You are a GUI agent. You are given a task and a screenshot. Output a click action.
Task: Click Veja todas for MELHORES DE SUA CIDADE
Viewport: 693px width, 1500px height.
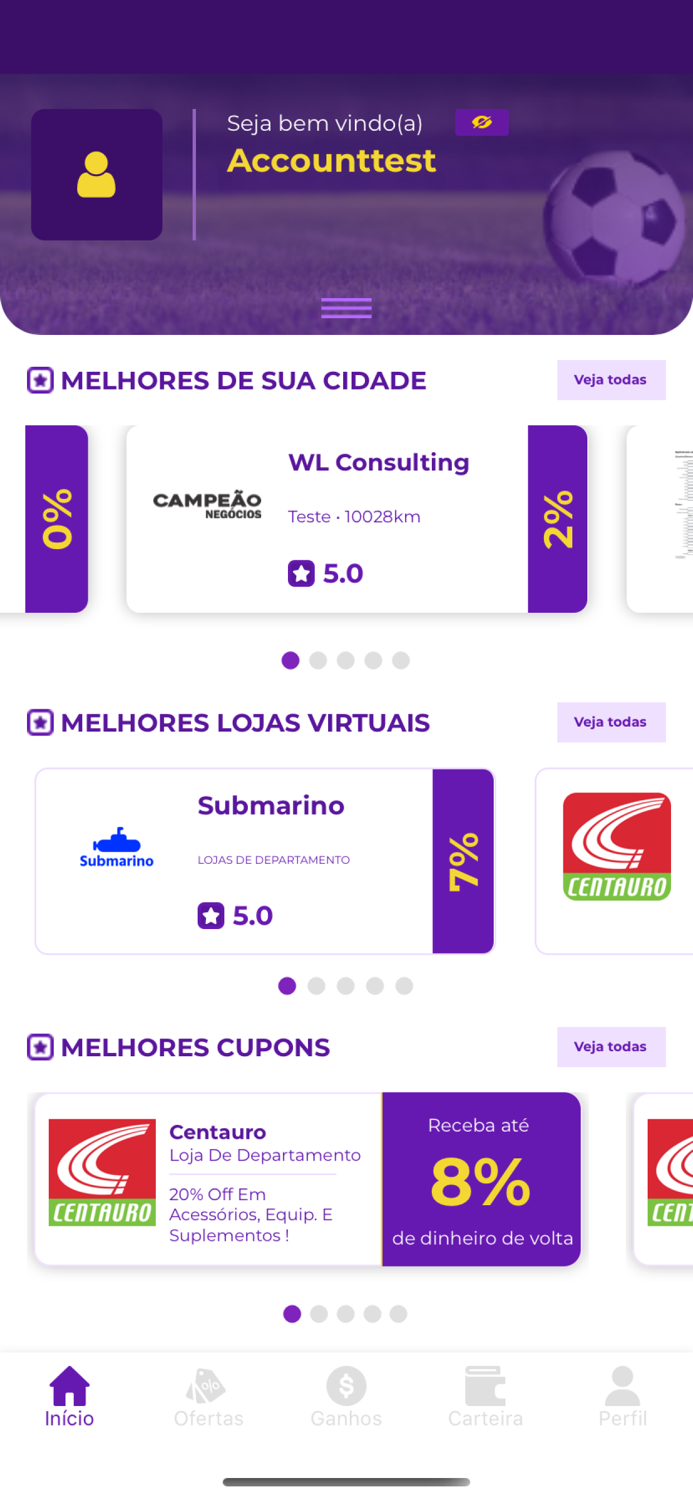click(x=611, y=380)
